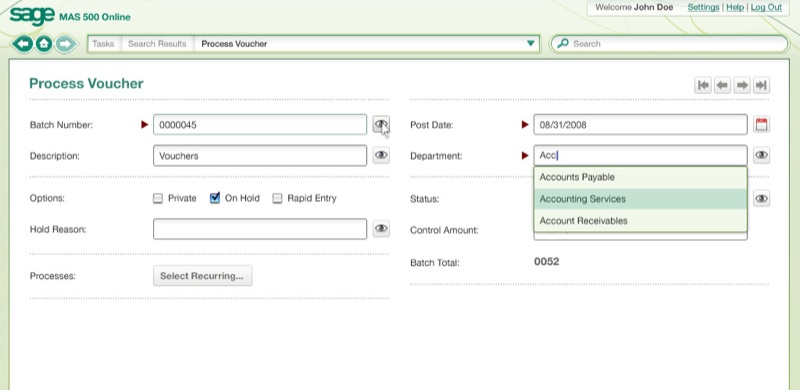
Task: Click the Control Amount label
Action: coord(444,230)
